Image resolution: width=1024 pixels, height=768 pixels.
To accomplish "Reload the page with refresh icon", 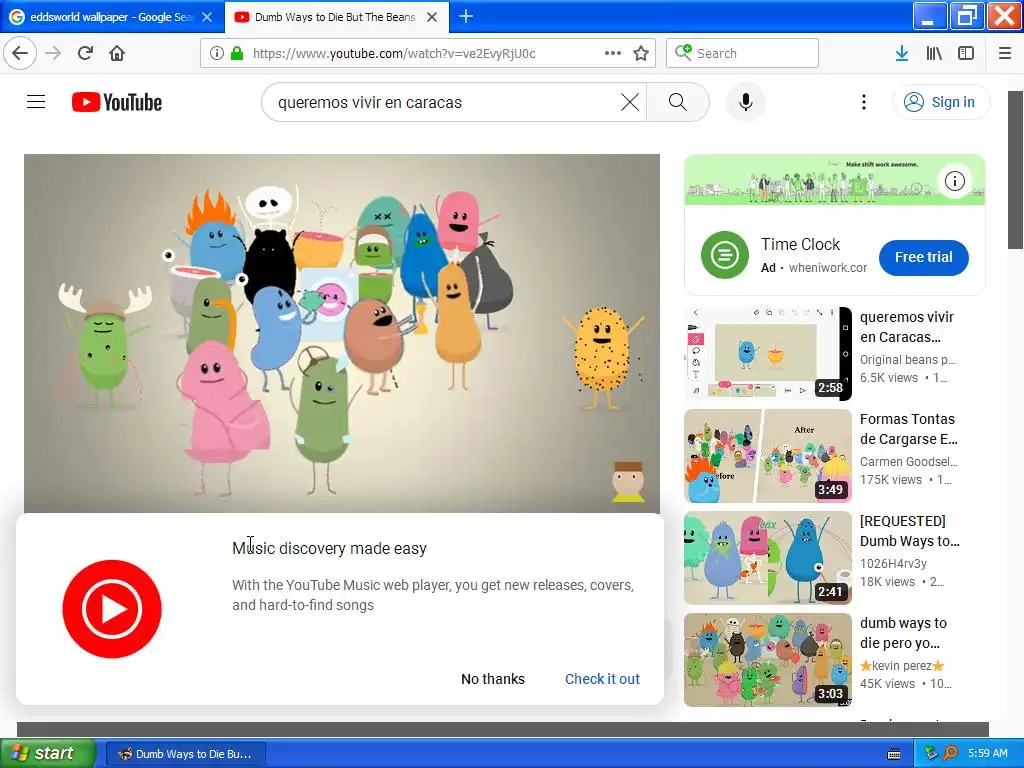I will (x=85, y=53).
